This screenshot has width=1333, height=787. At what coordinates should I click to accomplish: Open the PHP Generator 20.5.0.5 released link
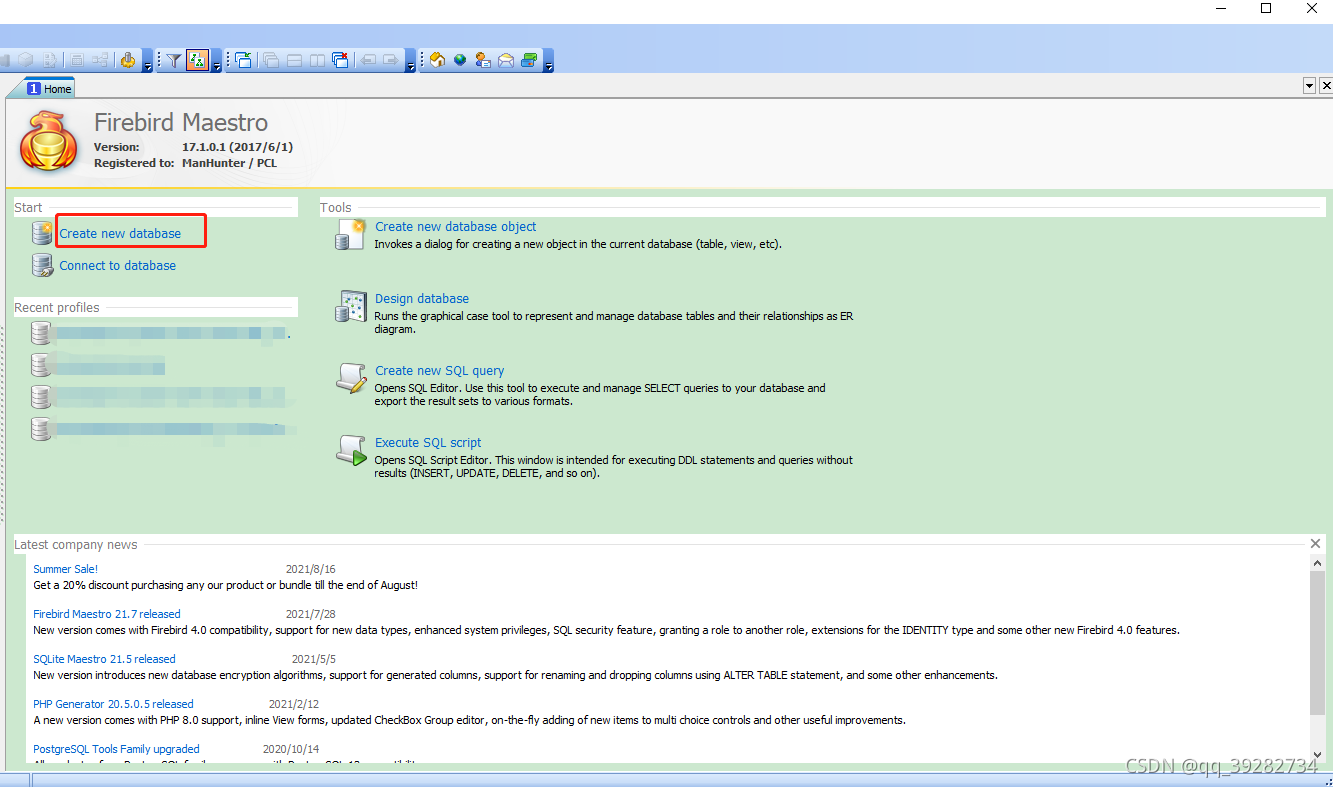113,704
